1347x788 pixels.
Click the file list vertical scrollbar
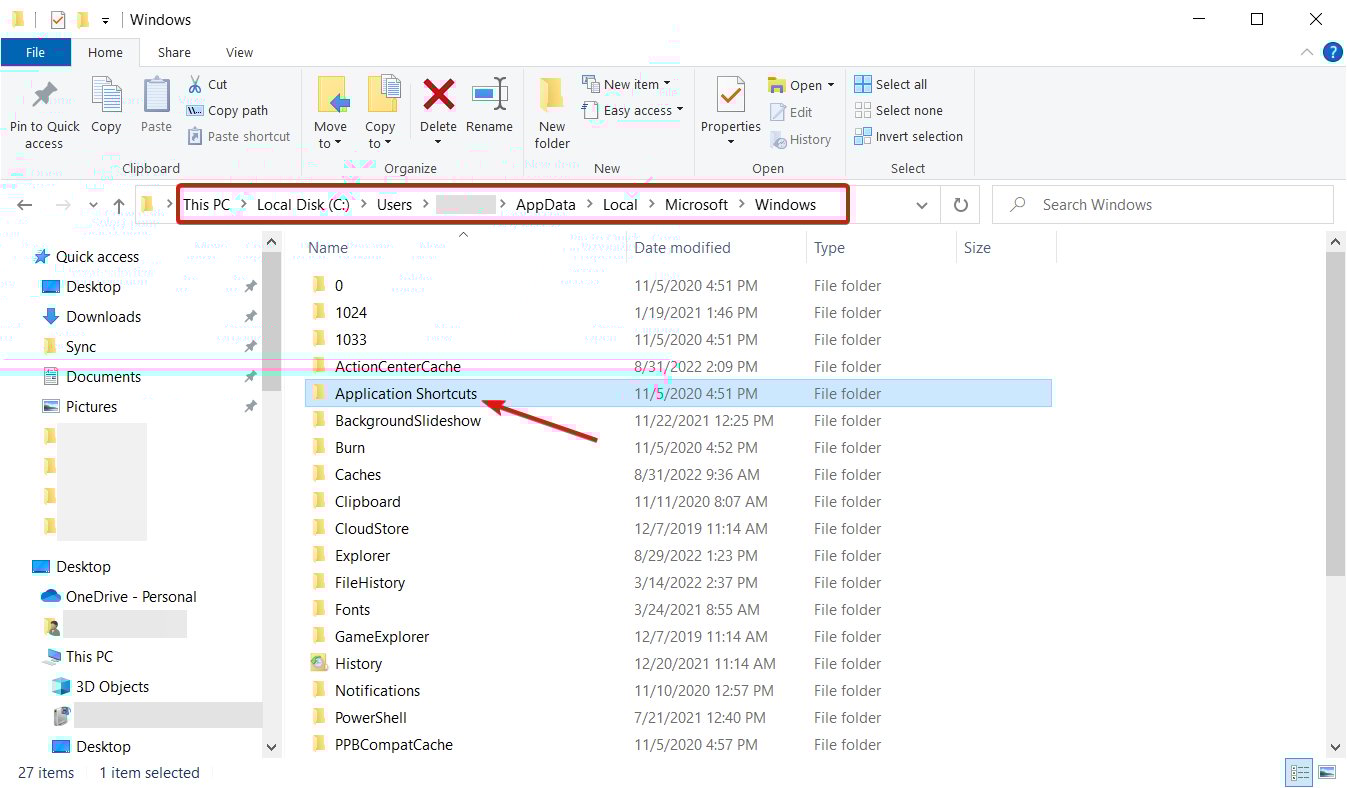tap(1336, 412)
